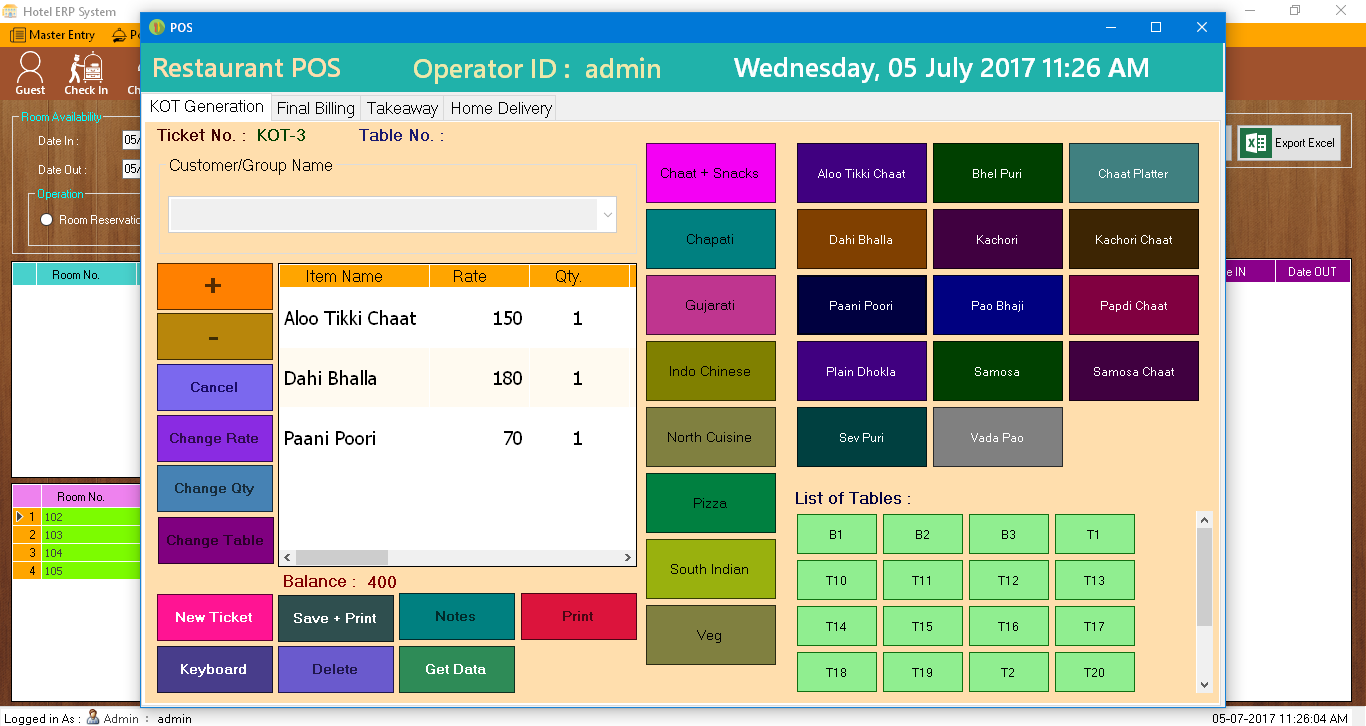Viewport: 1366px width, 726px height.
Task: Select Dahi Bhalla row in order list
Action: tap(457, 378)
